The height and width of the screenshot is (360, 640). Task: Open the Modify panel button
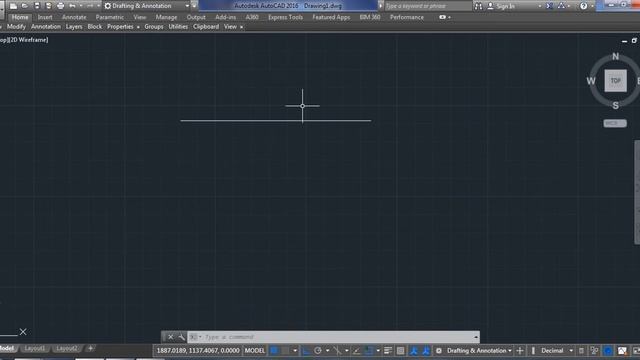click(16, 27)
